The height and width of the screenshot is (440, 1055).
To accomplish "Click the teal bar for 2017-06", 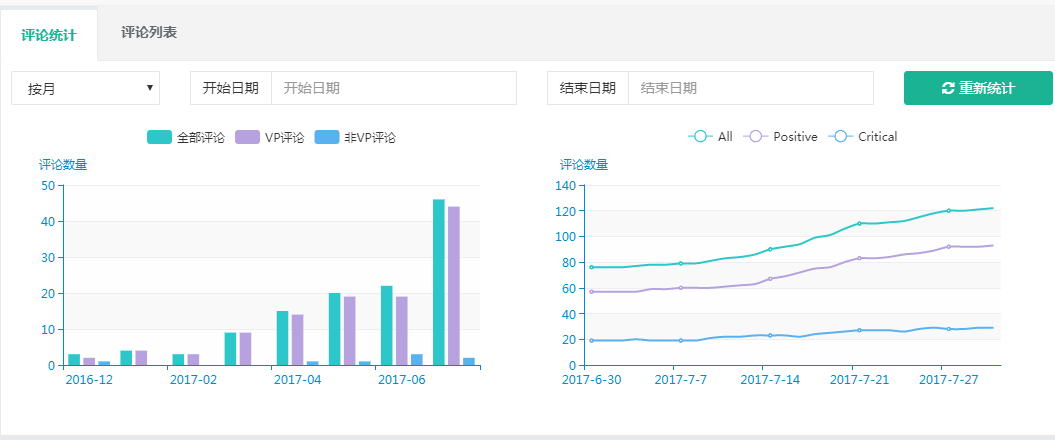I will [x=387, y=326].
